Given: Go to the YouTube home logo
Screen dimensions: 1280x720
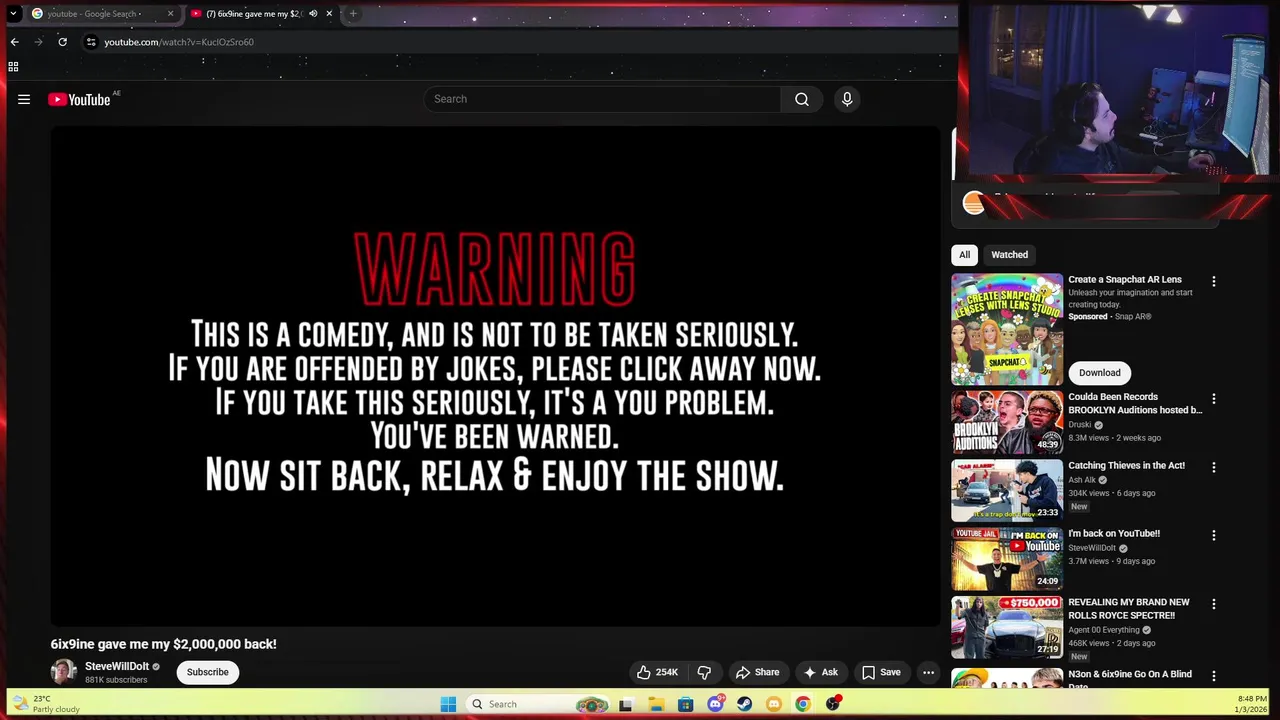Looking at the screenshot, I should point(79,99).
